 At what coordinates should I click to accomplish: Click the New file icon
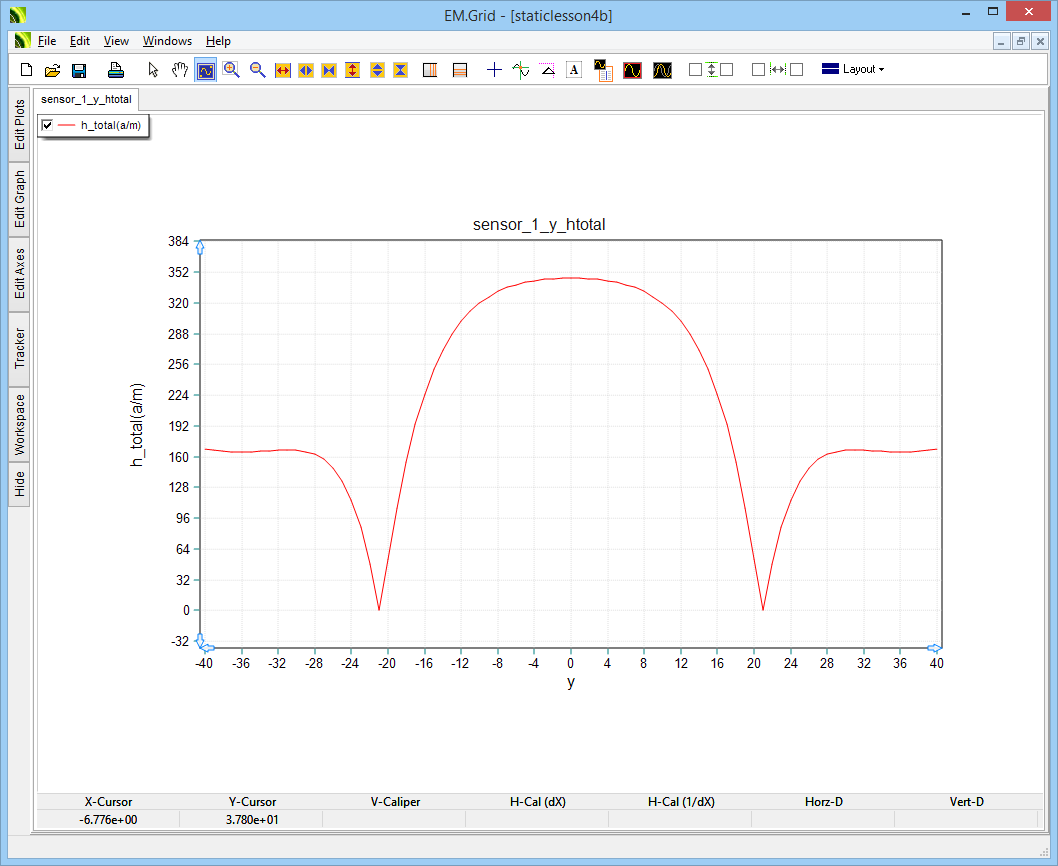tap(27, 70)
